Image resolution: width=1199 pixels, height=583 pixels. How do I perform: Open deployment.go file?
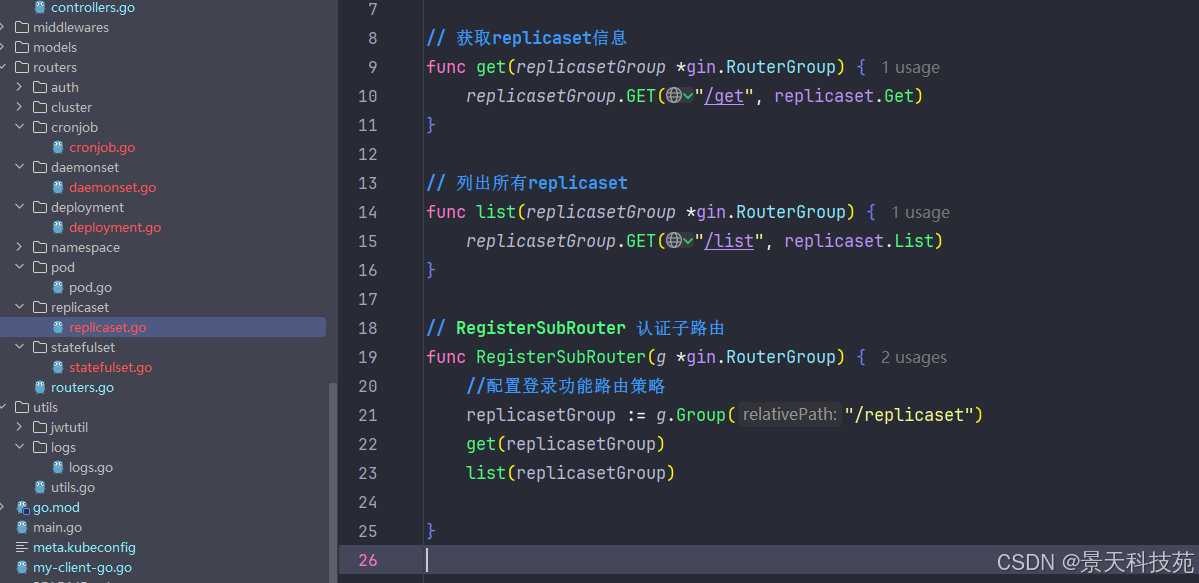[x=115, y=227]
